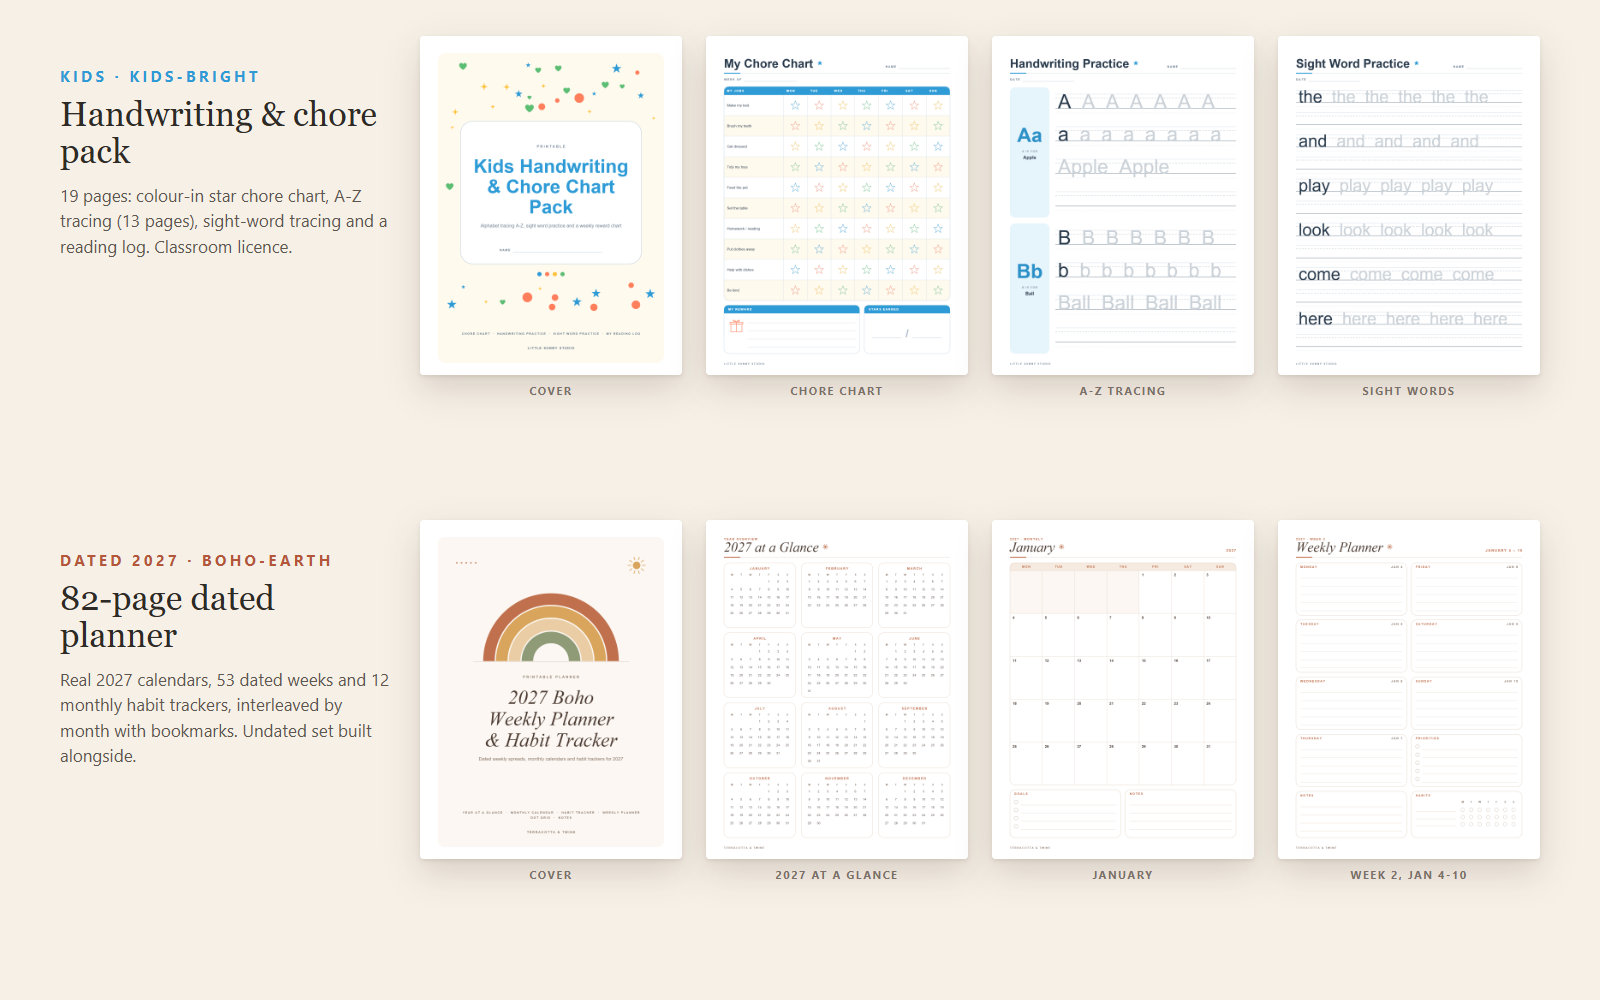Click the WEEK 2, JAN 4-10 caption
The height and width of the screenshot is (1000, 1600).
click(x=1409, y=875)
